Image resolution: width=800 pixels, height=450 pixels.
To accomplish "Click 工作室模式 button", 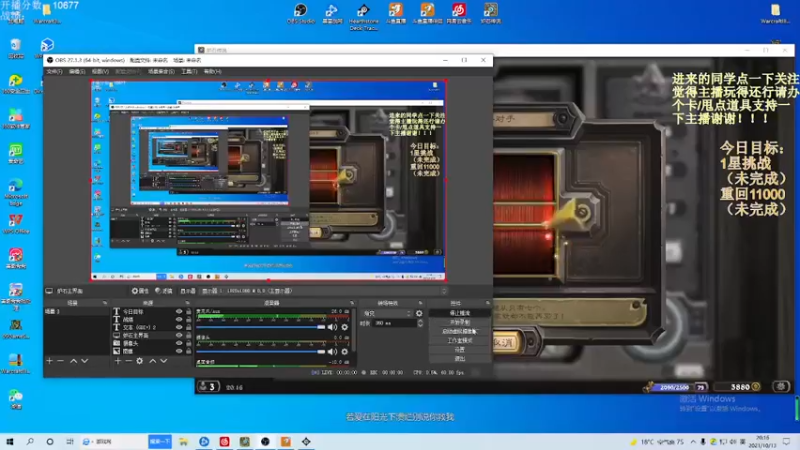I will coord(460,340).
